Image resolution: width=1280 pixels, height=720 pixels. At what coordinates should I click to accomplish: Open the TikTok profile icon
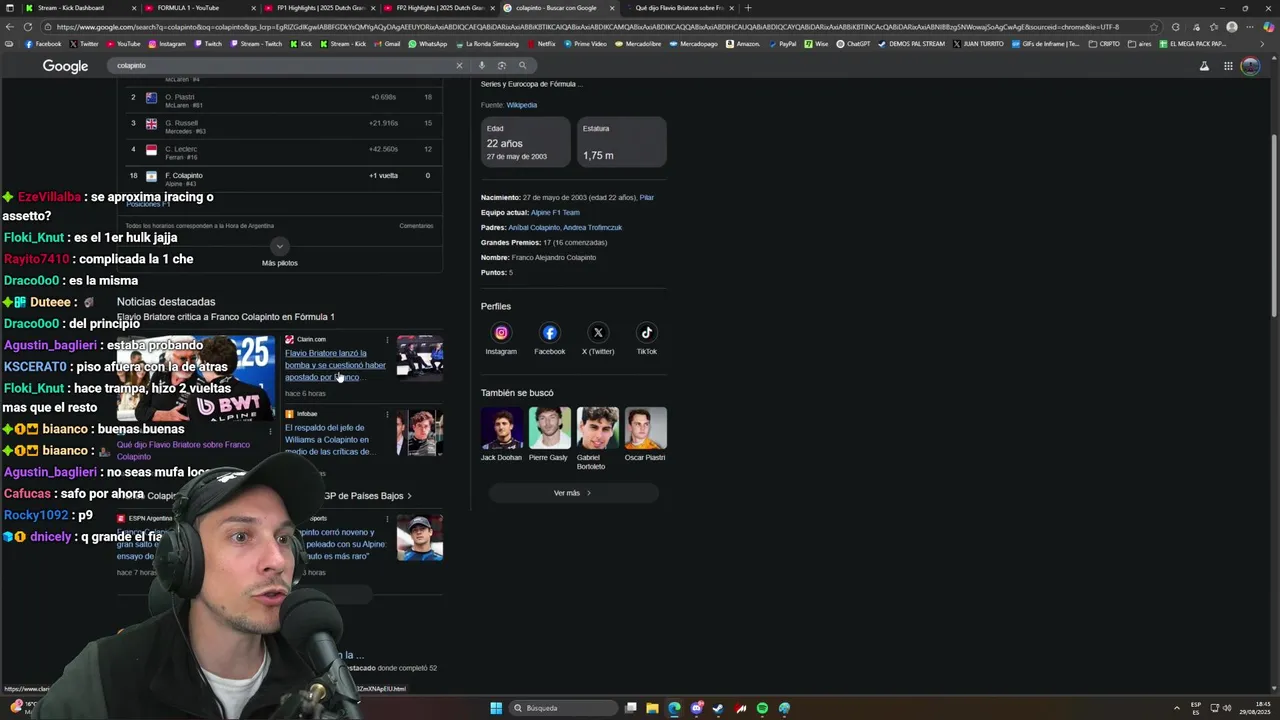click(x=646, y=333)
